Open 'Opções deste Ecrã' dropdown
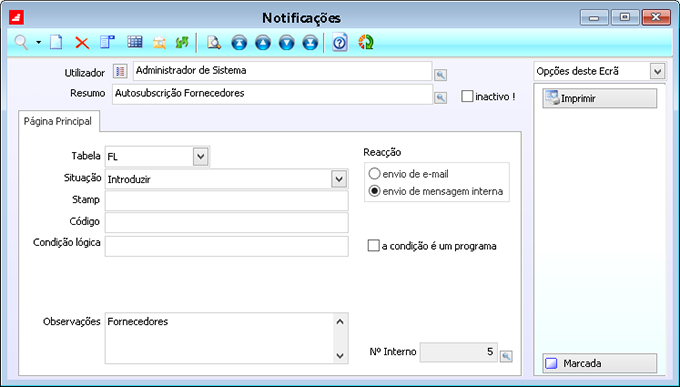Screen dimensions: 680x387 pos(657,71)
